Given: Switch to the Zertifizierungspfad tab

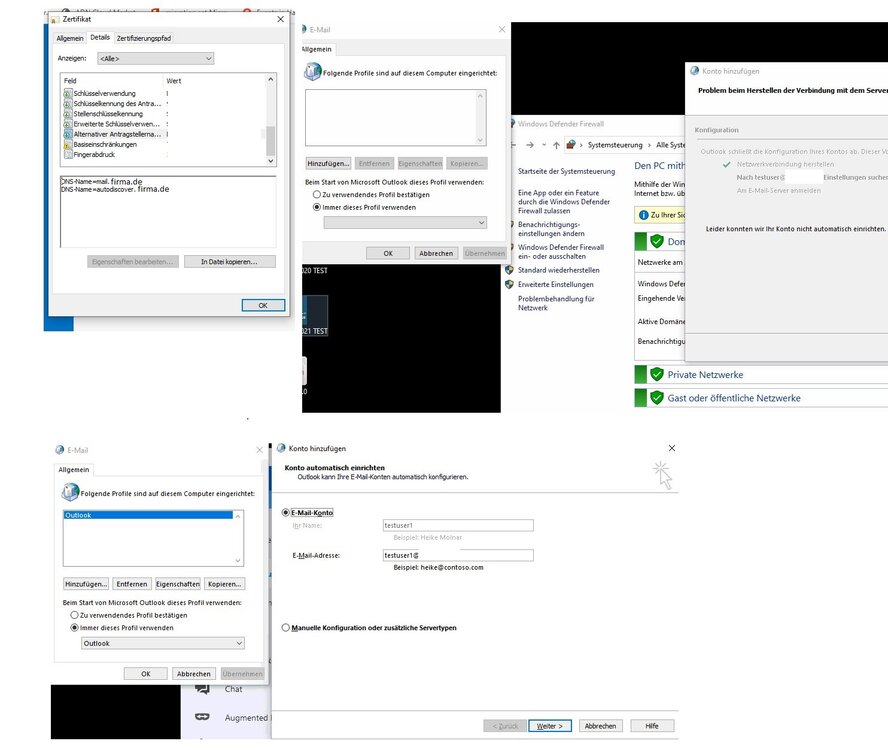Looking at the screenshot, I should pos(145,38).
